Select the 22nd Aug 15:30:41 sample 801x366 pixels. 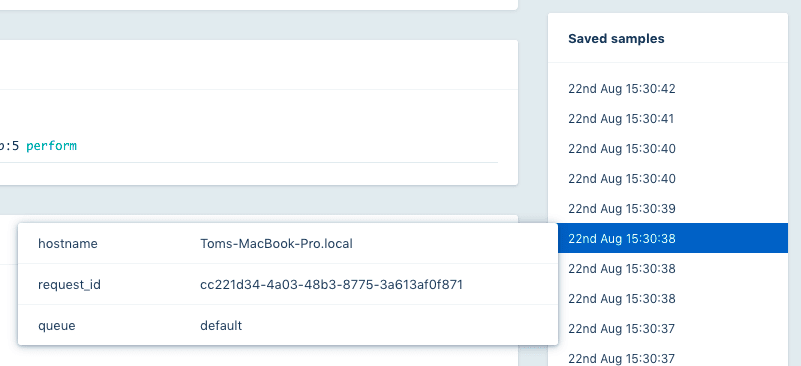click(668, 119)
